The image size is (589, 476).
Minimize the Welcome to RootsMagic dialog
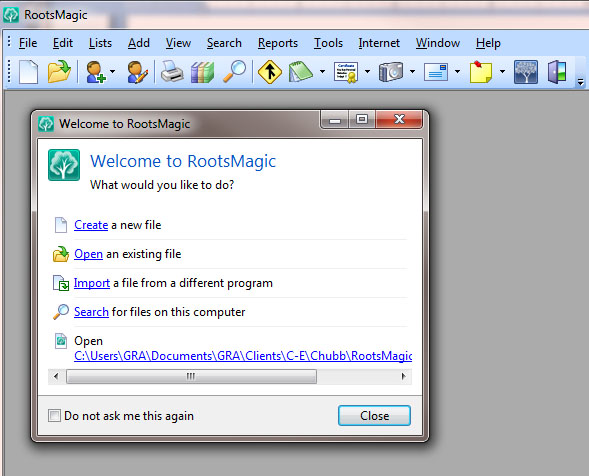pos(335,119)
